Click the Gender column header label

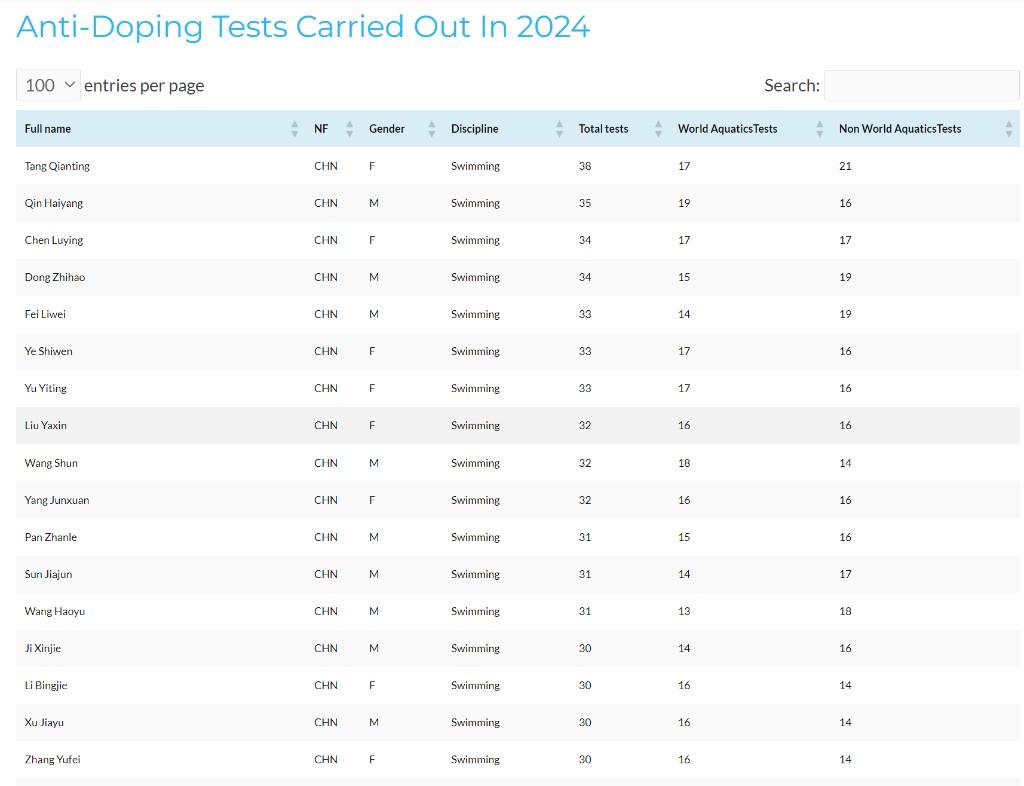coord(387,129)
